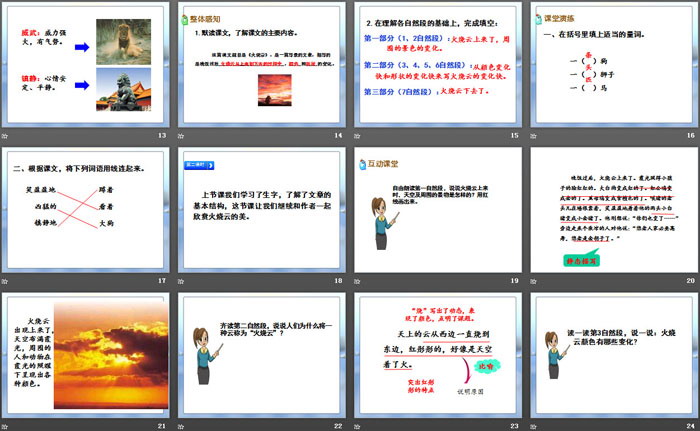Image resolution: width=700 pixels, height=431 pixels.
Task: Click animation star icon under slide 17
Action: 5,281
